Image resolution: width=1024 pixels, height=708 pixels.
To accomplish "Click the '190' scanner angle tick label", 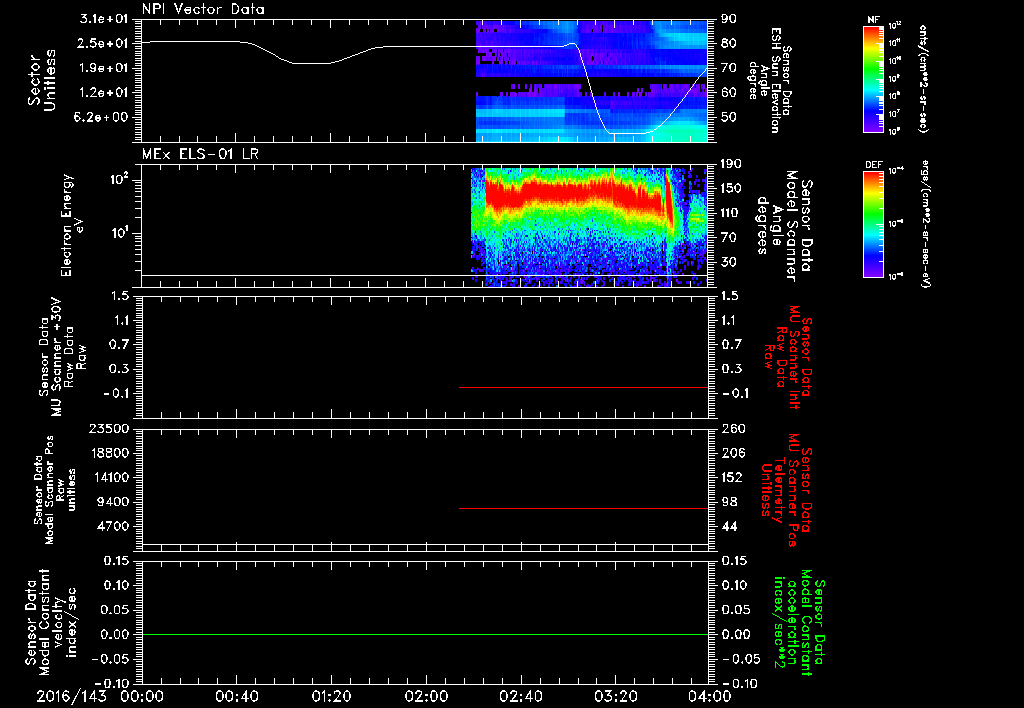I will click(x=730, y=164).
